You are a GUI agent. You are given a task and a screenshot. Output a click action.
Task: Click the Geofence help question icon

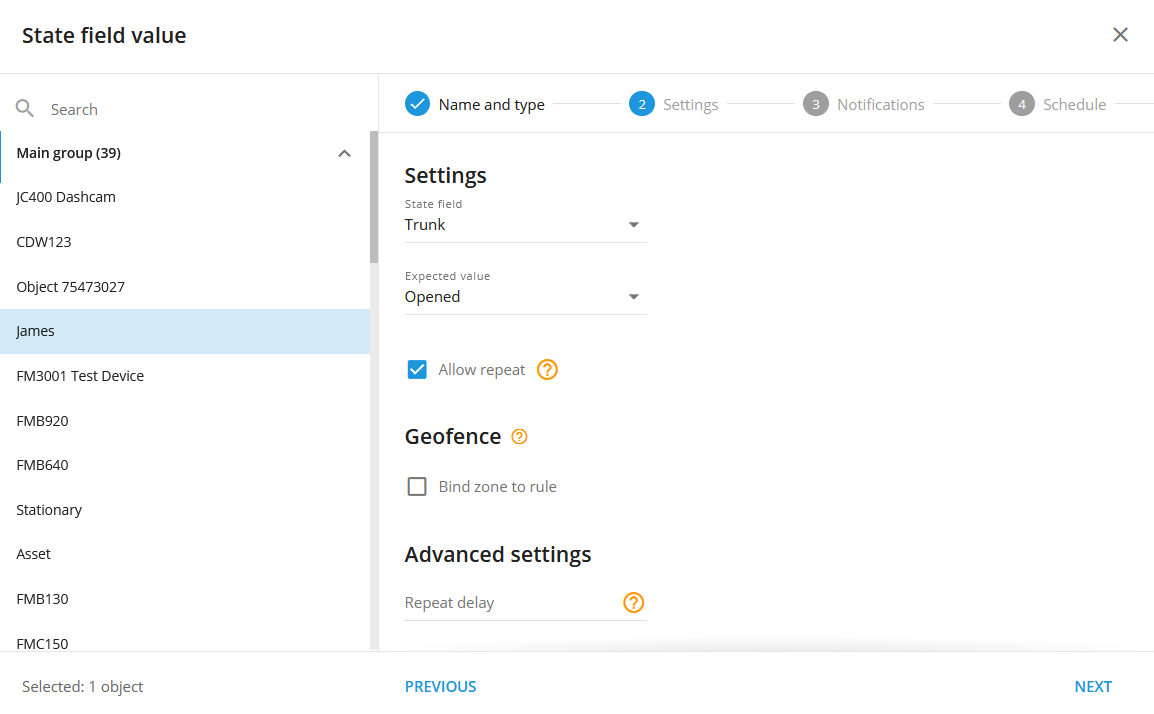click(519, 437)
